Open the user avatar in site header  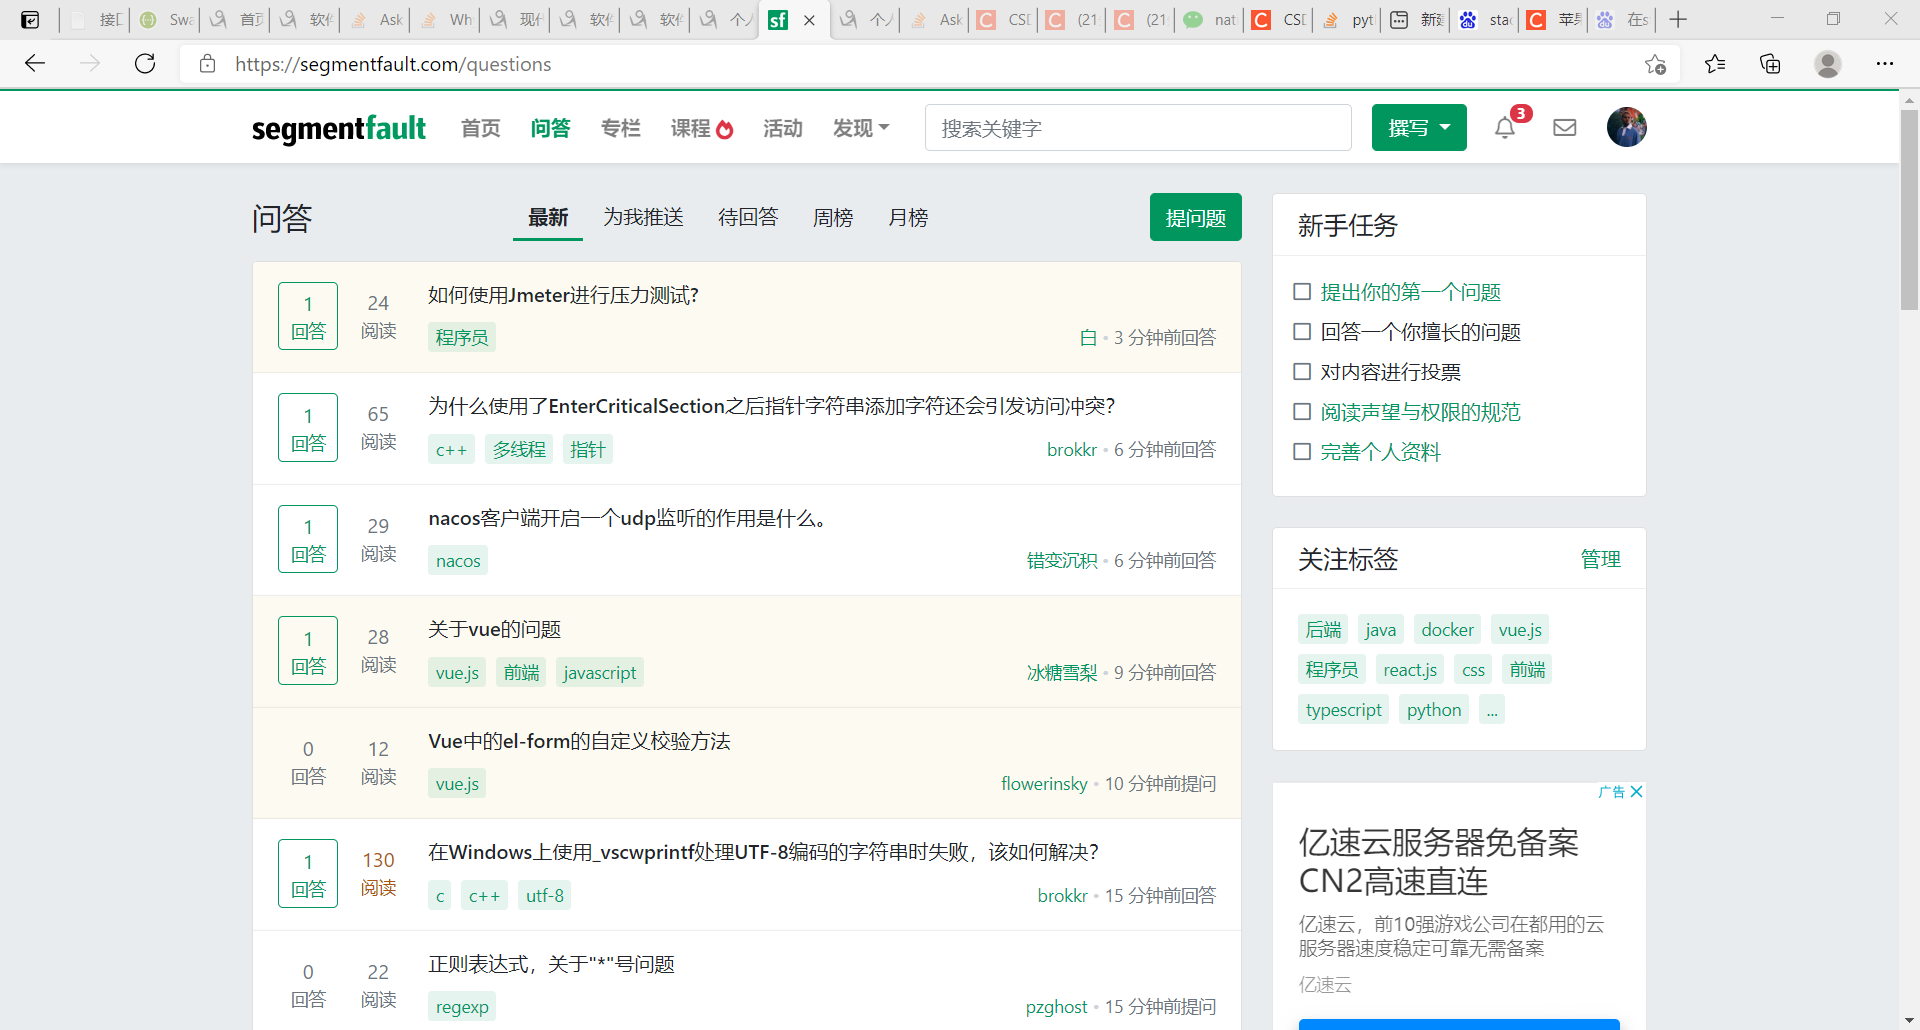pos(1627,127)
